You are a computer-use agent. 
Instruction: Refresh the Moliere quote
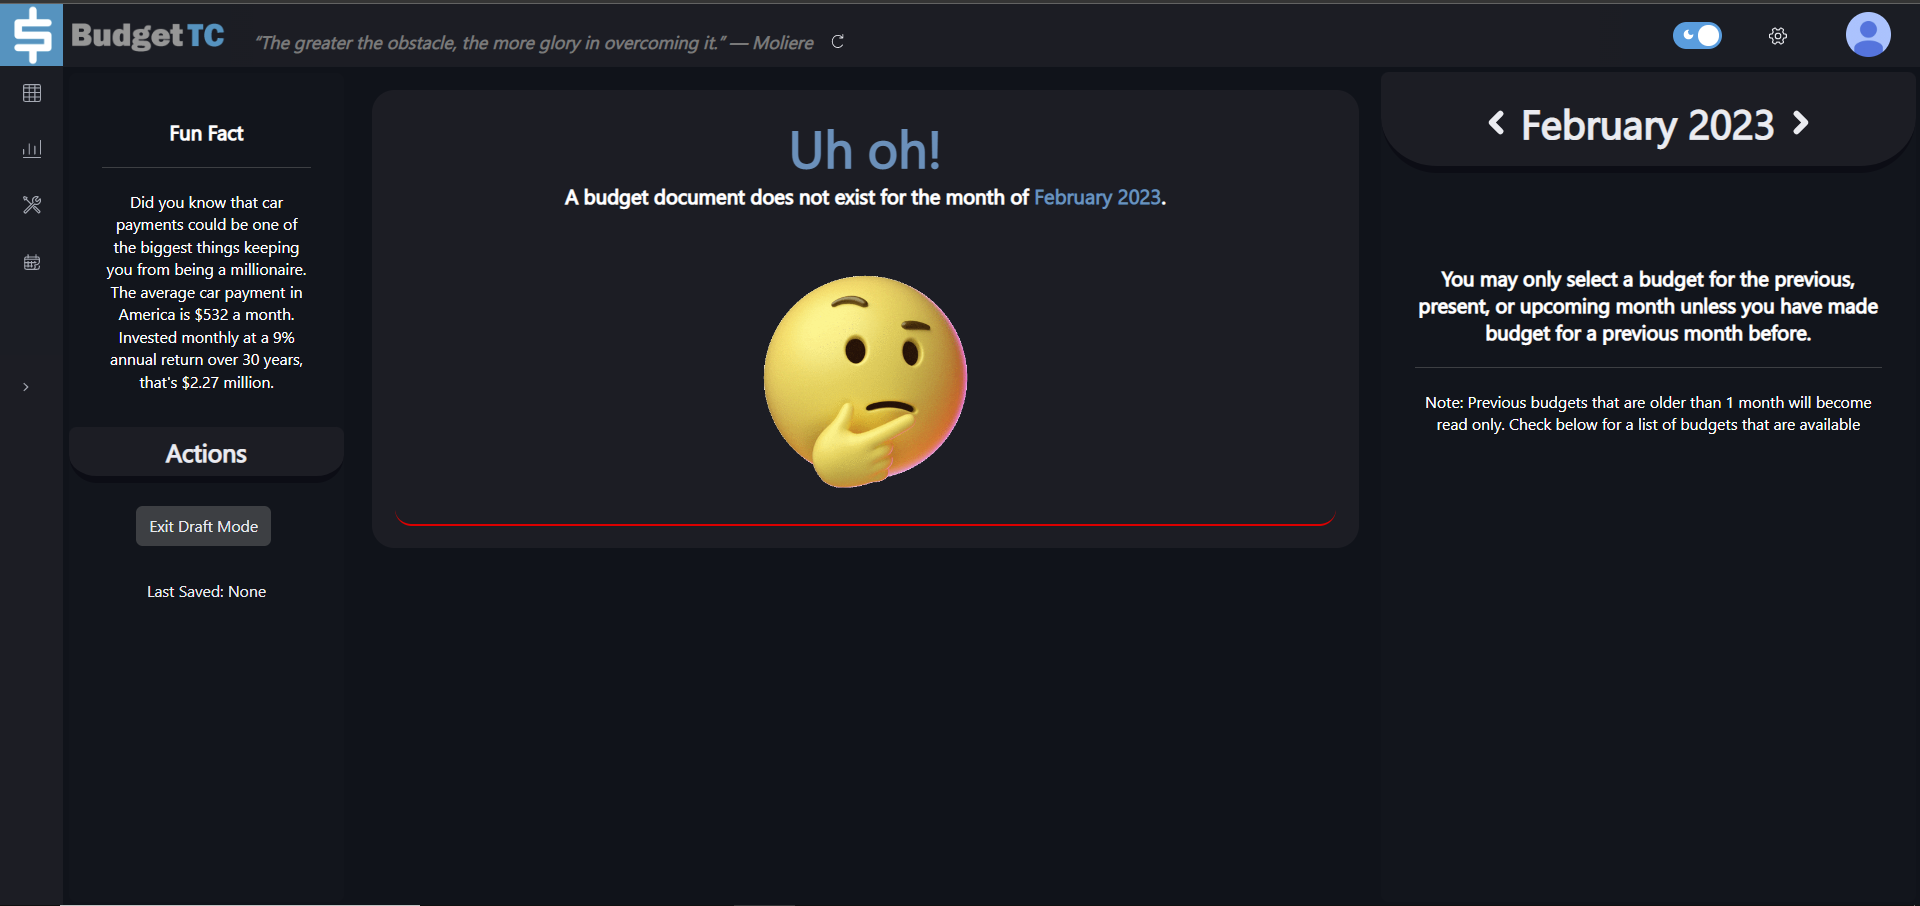click(x=838, y=42)
